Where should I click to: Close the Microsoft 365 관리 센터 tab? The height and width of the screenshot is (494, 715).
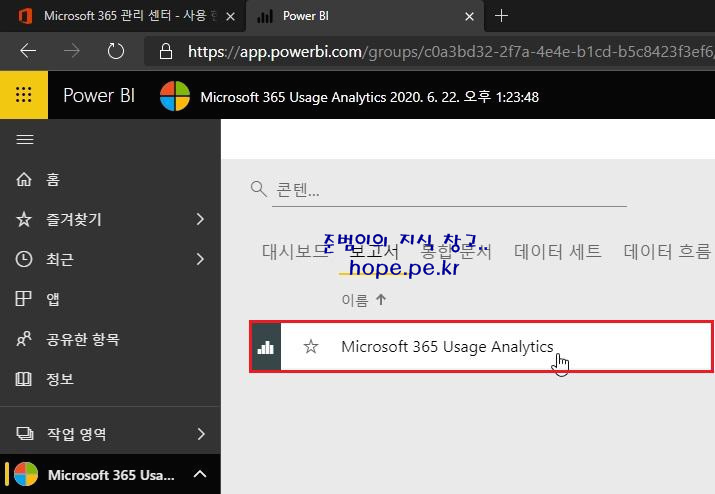coord(231,16)
